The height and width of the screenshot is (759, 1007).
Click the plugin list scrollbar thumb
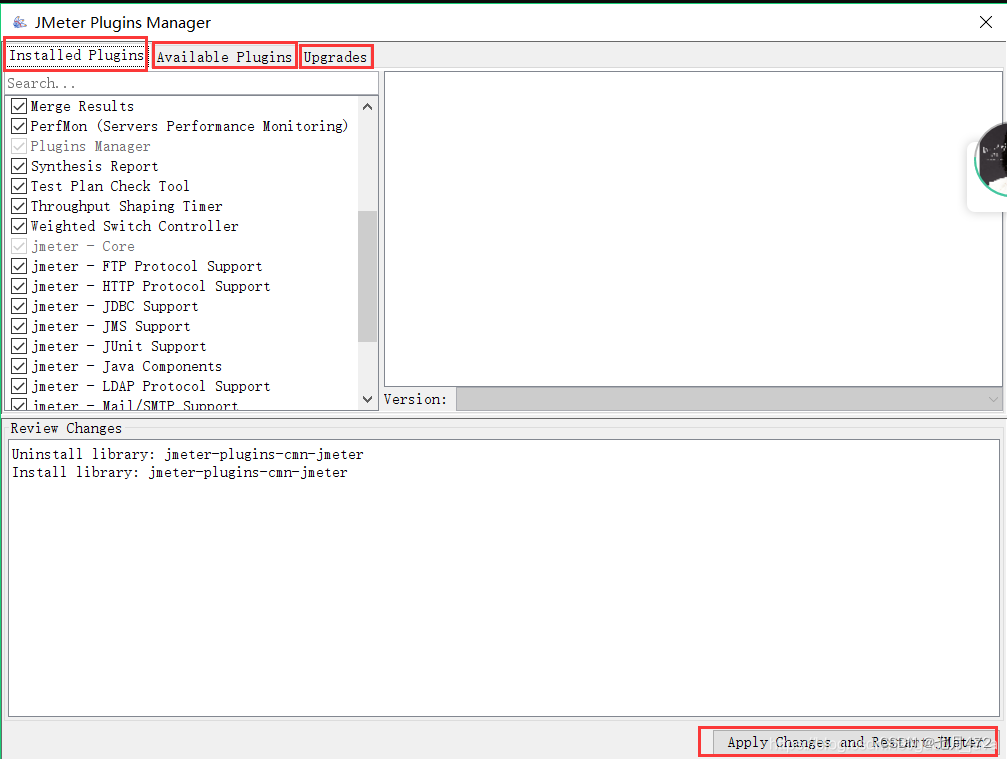pyautogui.click(x=367, y=276)
